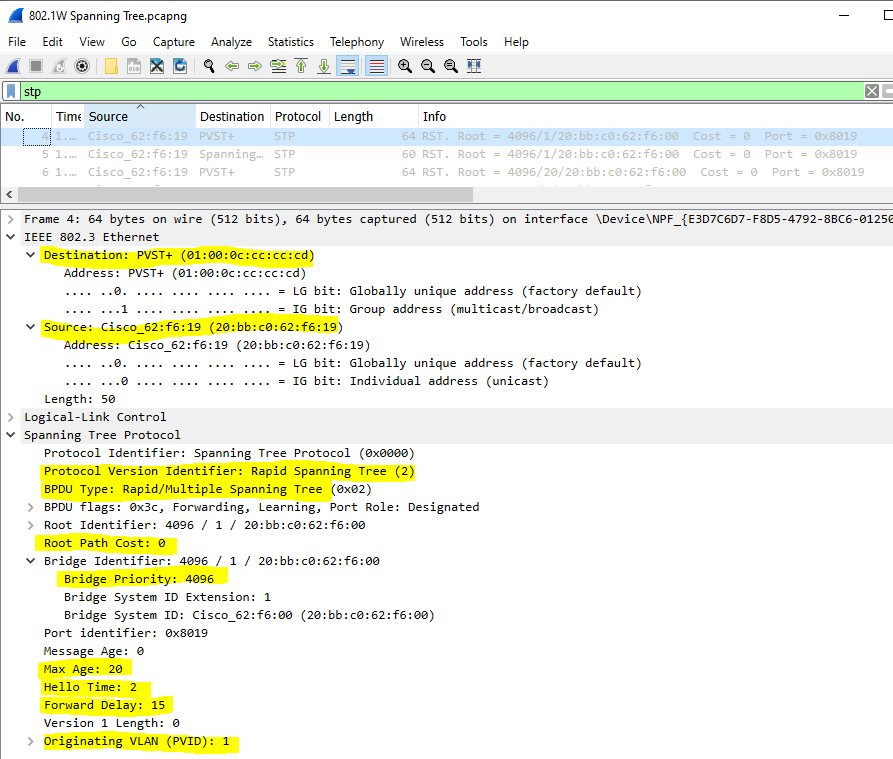The image size is (893, 759).
Task: Click the reload capture file icon
Action: (x=180, y=66)
